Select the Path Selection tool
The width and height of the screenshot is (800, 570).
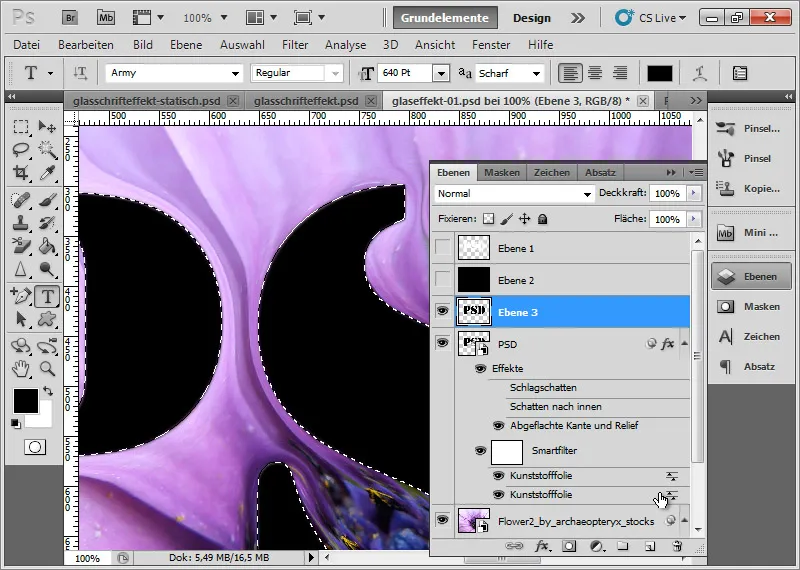(21, 319)
